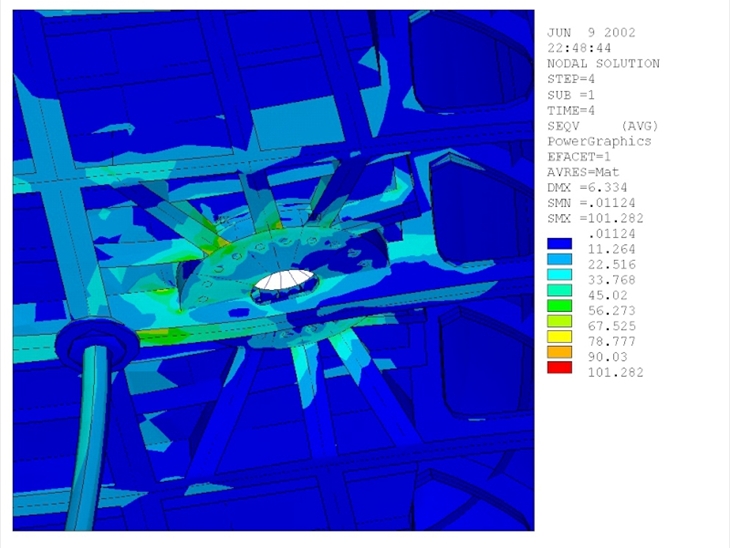
Task: Click the yellow legend swatch
Action: (559, 337)
